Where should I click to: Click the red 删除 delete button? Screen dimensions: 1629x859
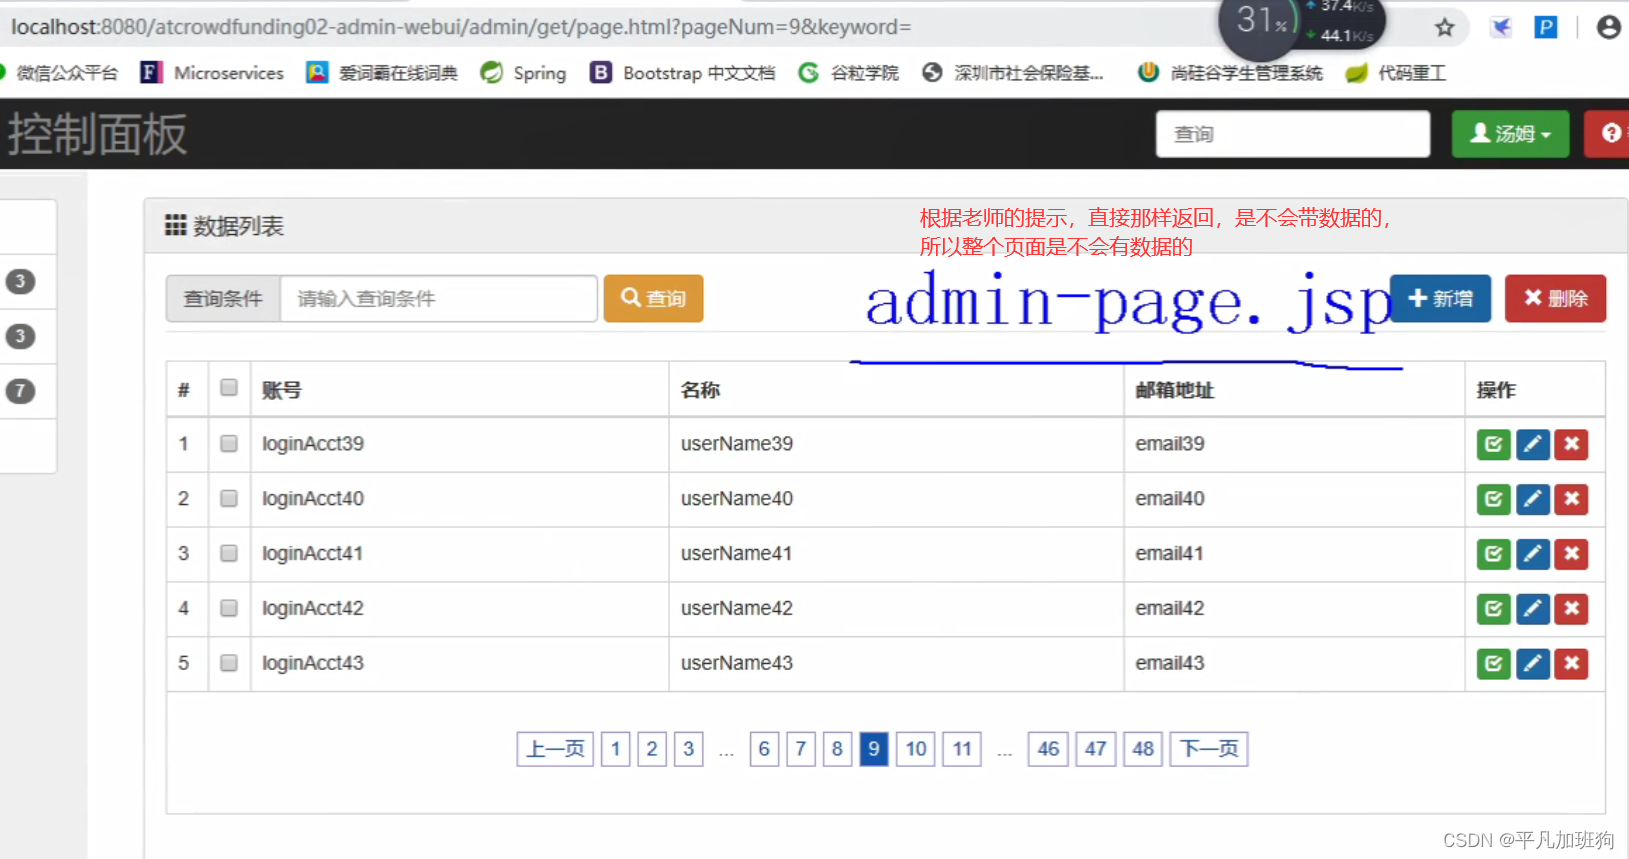click(1555, 299)
